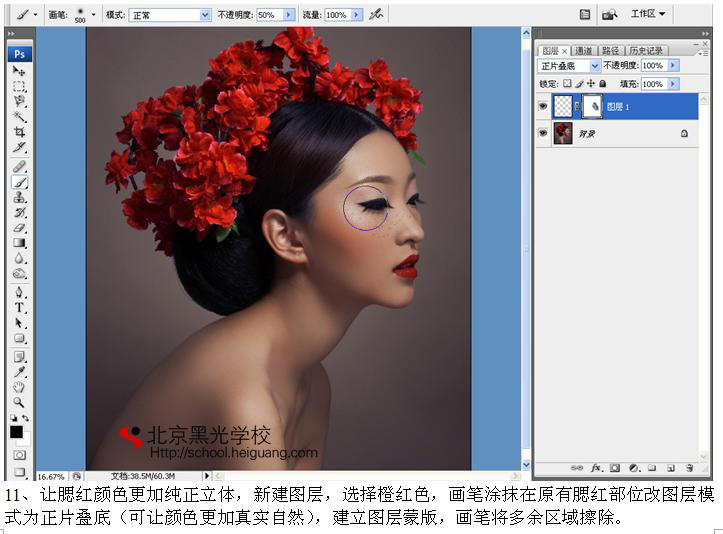Image resolution: width=723 pixels, height=534 pixels.
Task: Toggle lock all padlock icon
Action: [x=602, y=83]
